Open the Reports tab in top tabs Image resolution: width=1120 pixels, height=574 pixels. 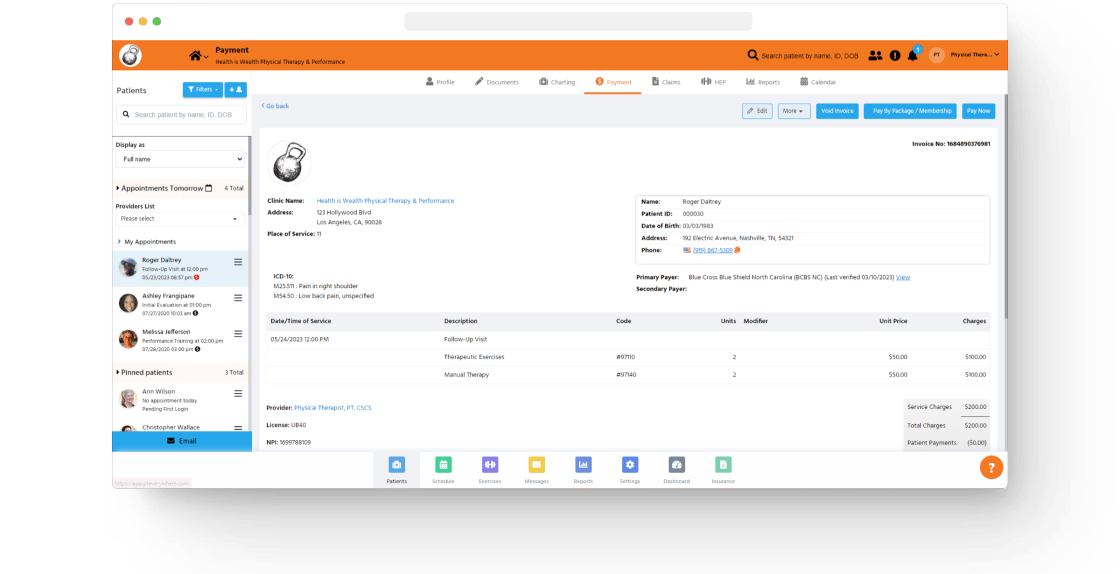(763, 82)
